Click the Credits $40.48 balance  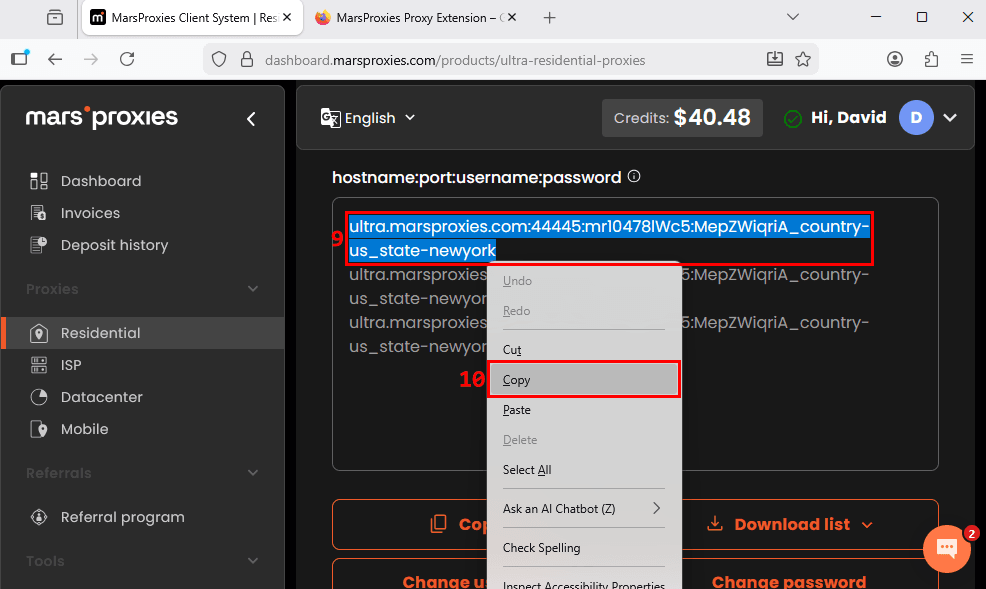(x=682, y=118)
